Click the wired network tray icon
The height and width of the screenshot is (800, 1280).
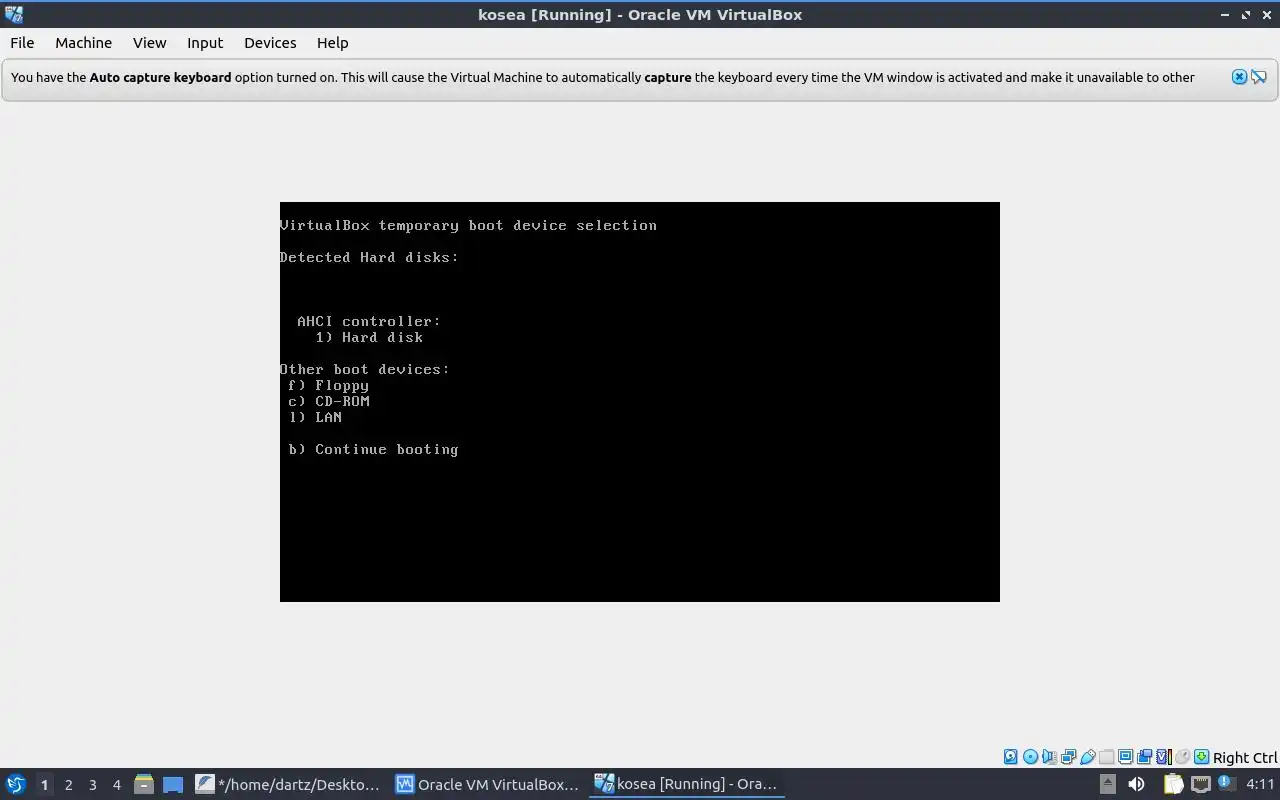point(1200,784)
